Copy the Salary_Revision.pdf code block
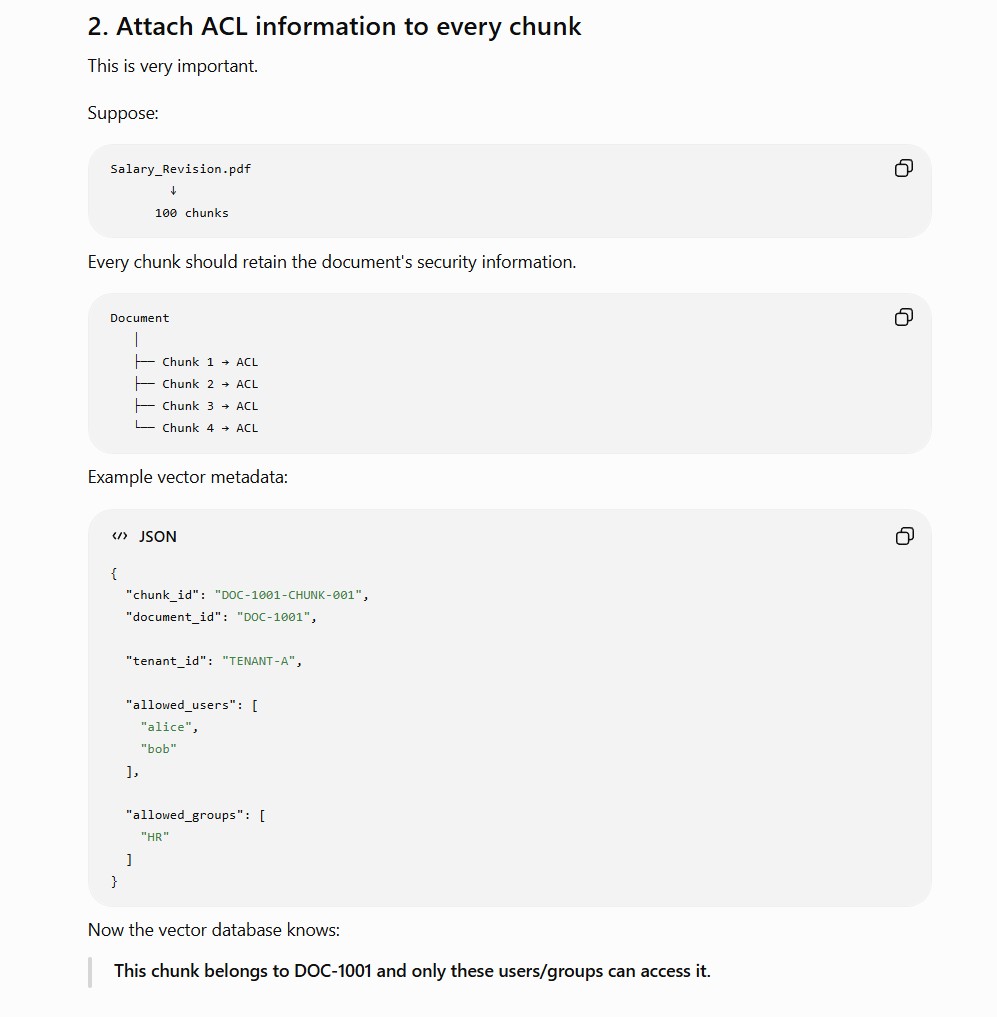997x1017 pixels. pos(904,169)
